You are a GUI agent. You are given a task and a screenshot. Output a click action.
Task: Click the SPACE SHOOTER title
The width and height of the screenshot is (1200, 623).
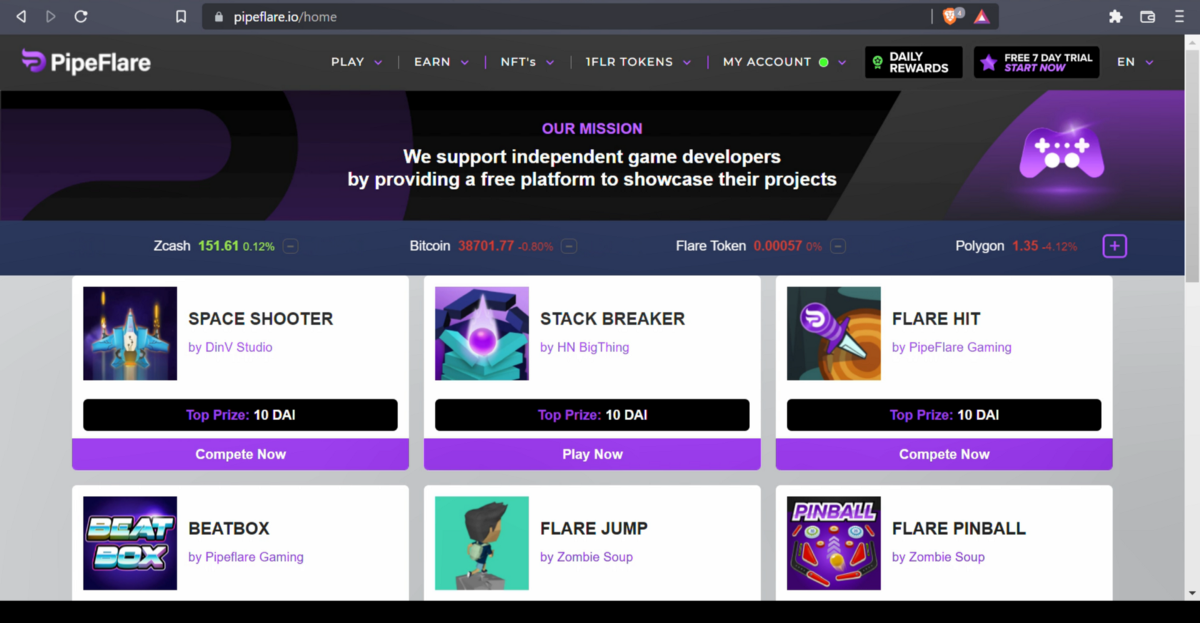coord(261,319)
